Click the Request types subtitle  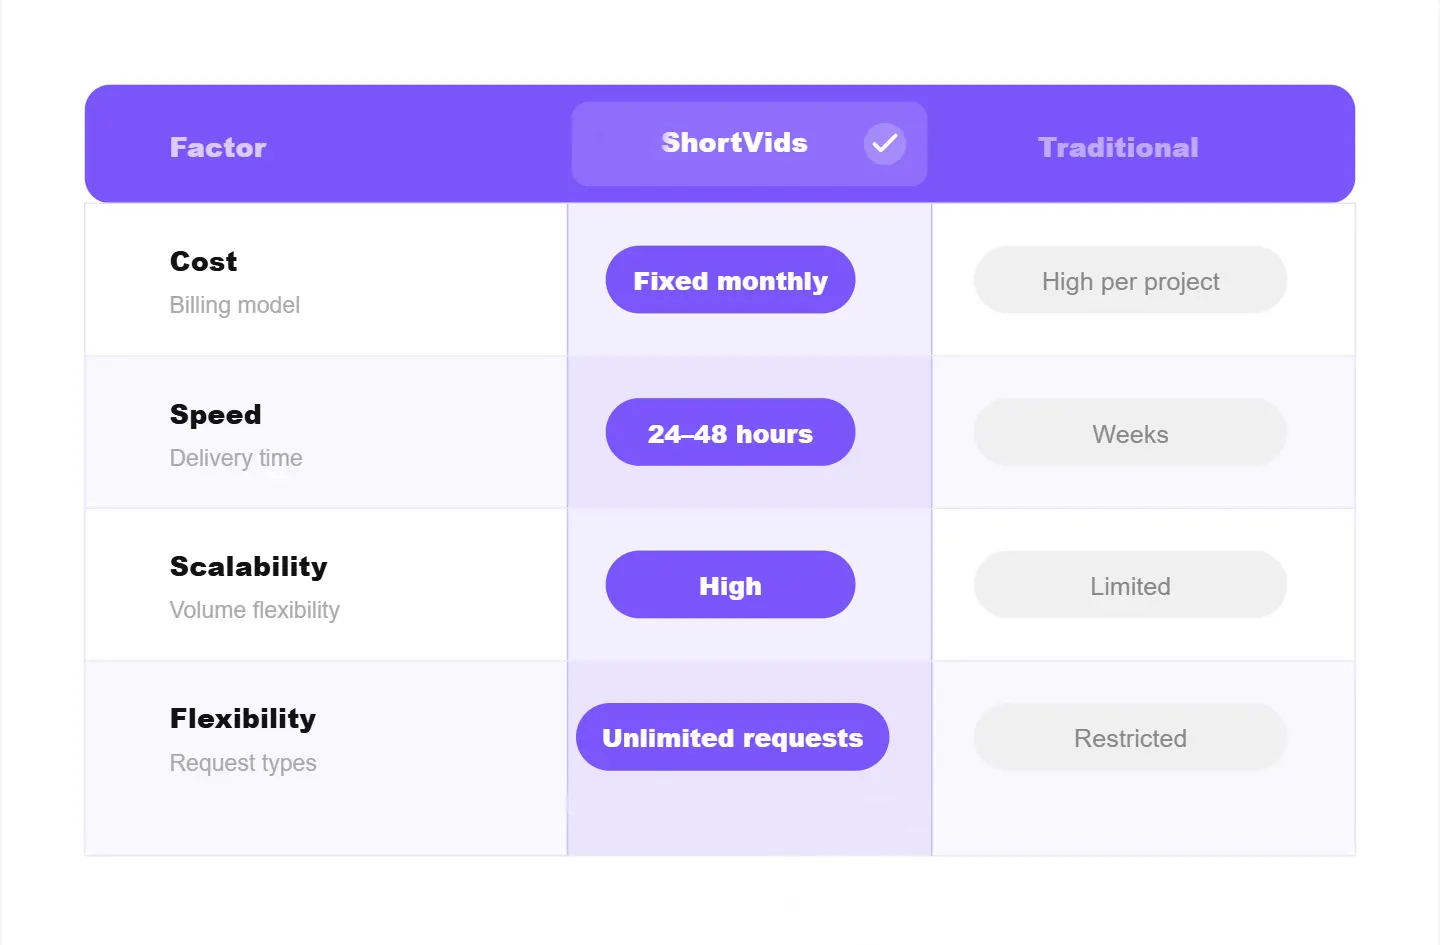click(243, 763)
